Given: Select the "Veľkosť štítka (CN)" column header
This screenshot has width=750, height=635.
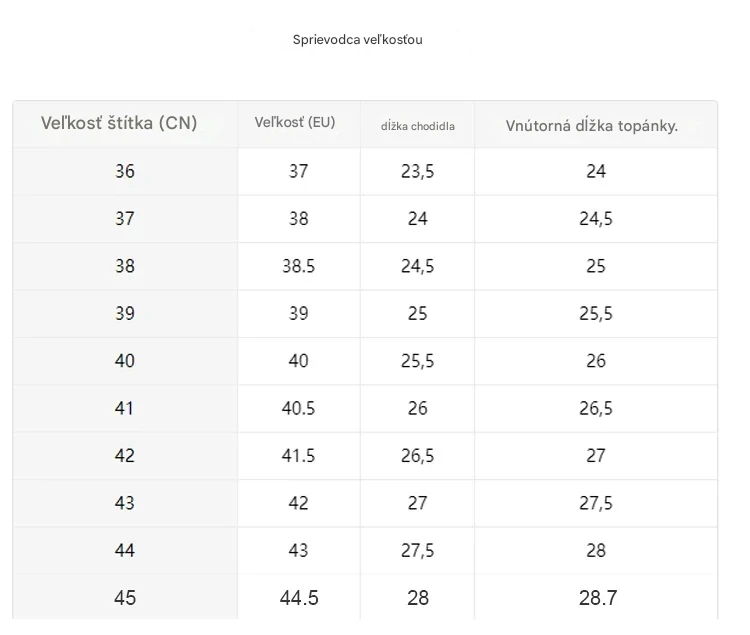Looking at the screenshot, I should pos(119,124).
